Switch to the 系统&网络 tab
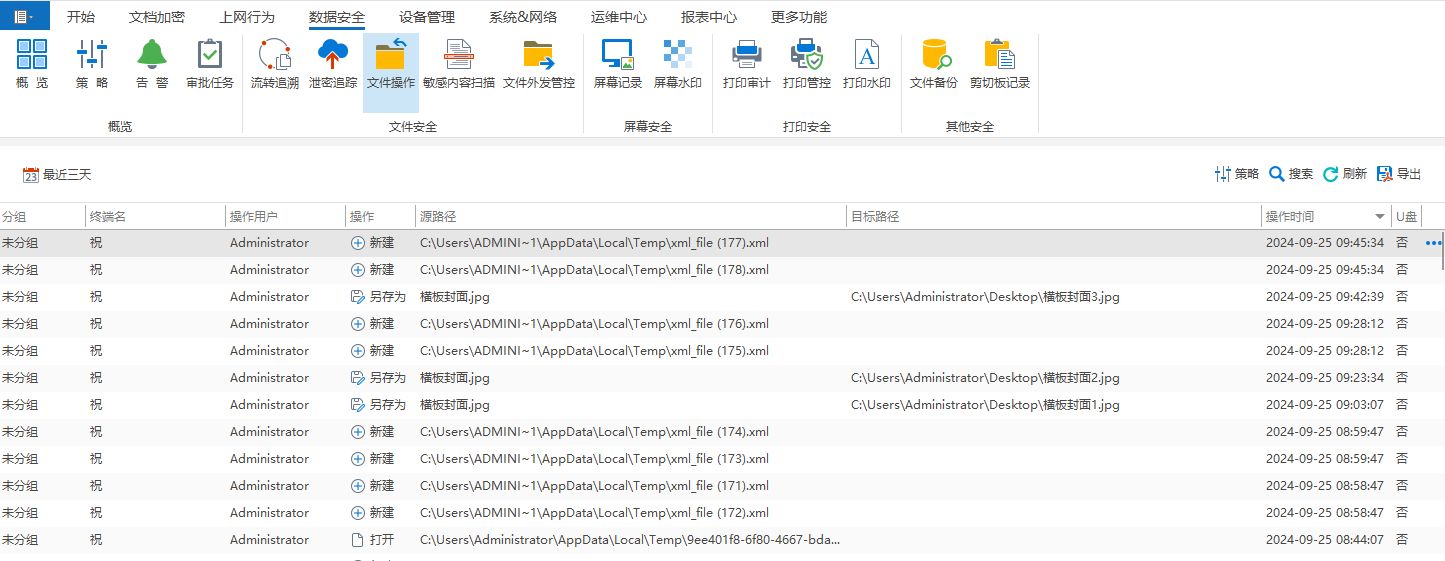This screenshot has height=561, width=1445. (x=523, y=17)
